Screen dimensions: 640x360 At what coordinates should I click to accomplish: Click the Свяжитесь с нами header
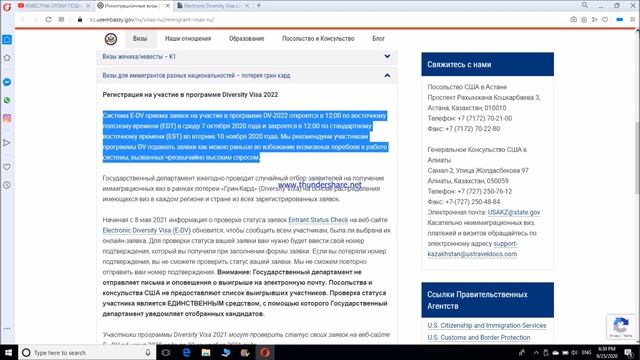pos(487,64)
